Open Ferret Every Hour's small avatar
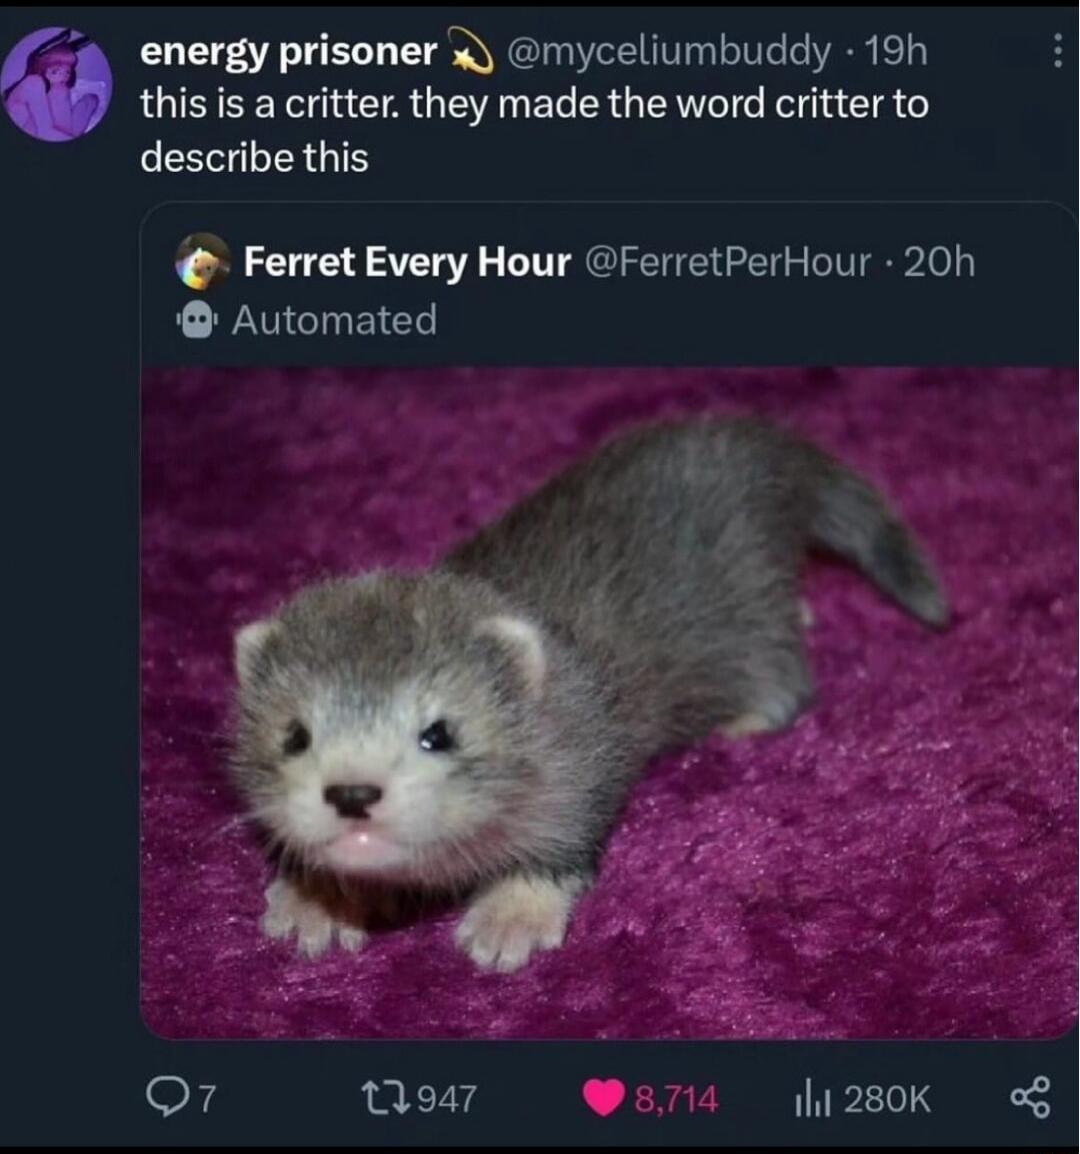This screenshot has height=1154, width=1080. [201, 262]
